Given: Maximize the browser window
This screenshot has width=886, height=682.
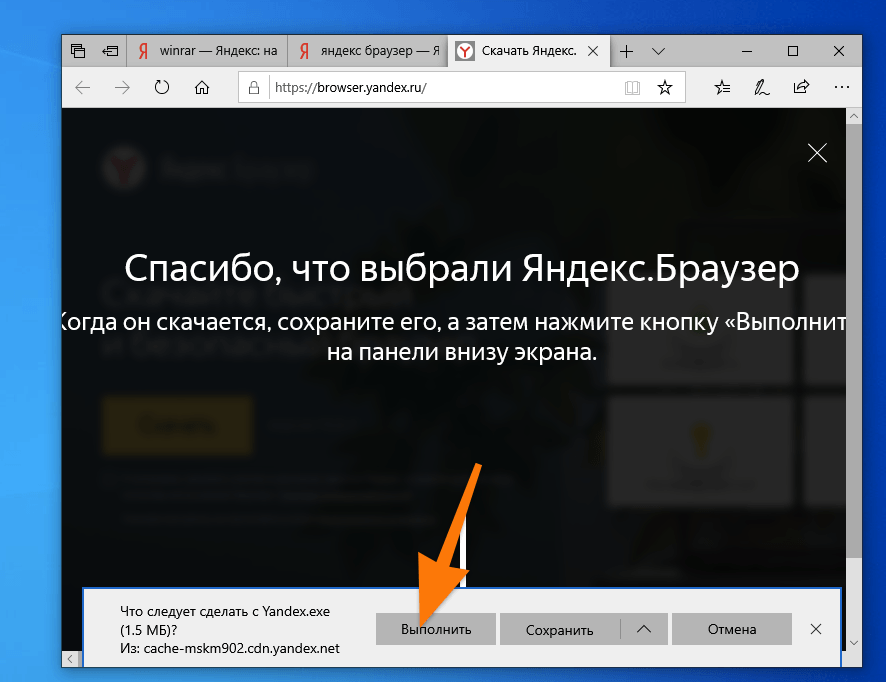Looking at the screenshot, I should pyautogui.click(x=793, y=51).
